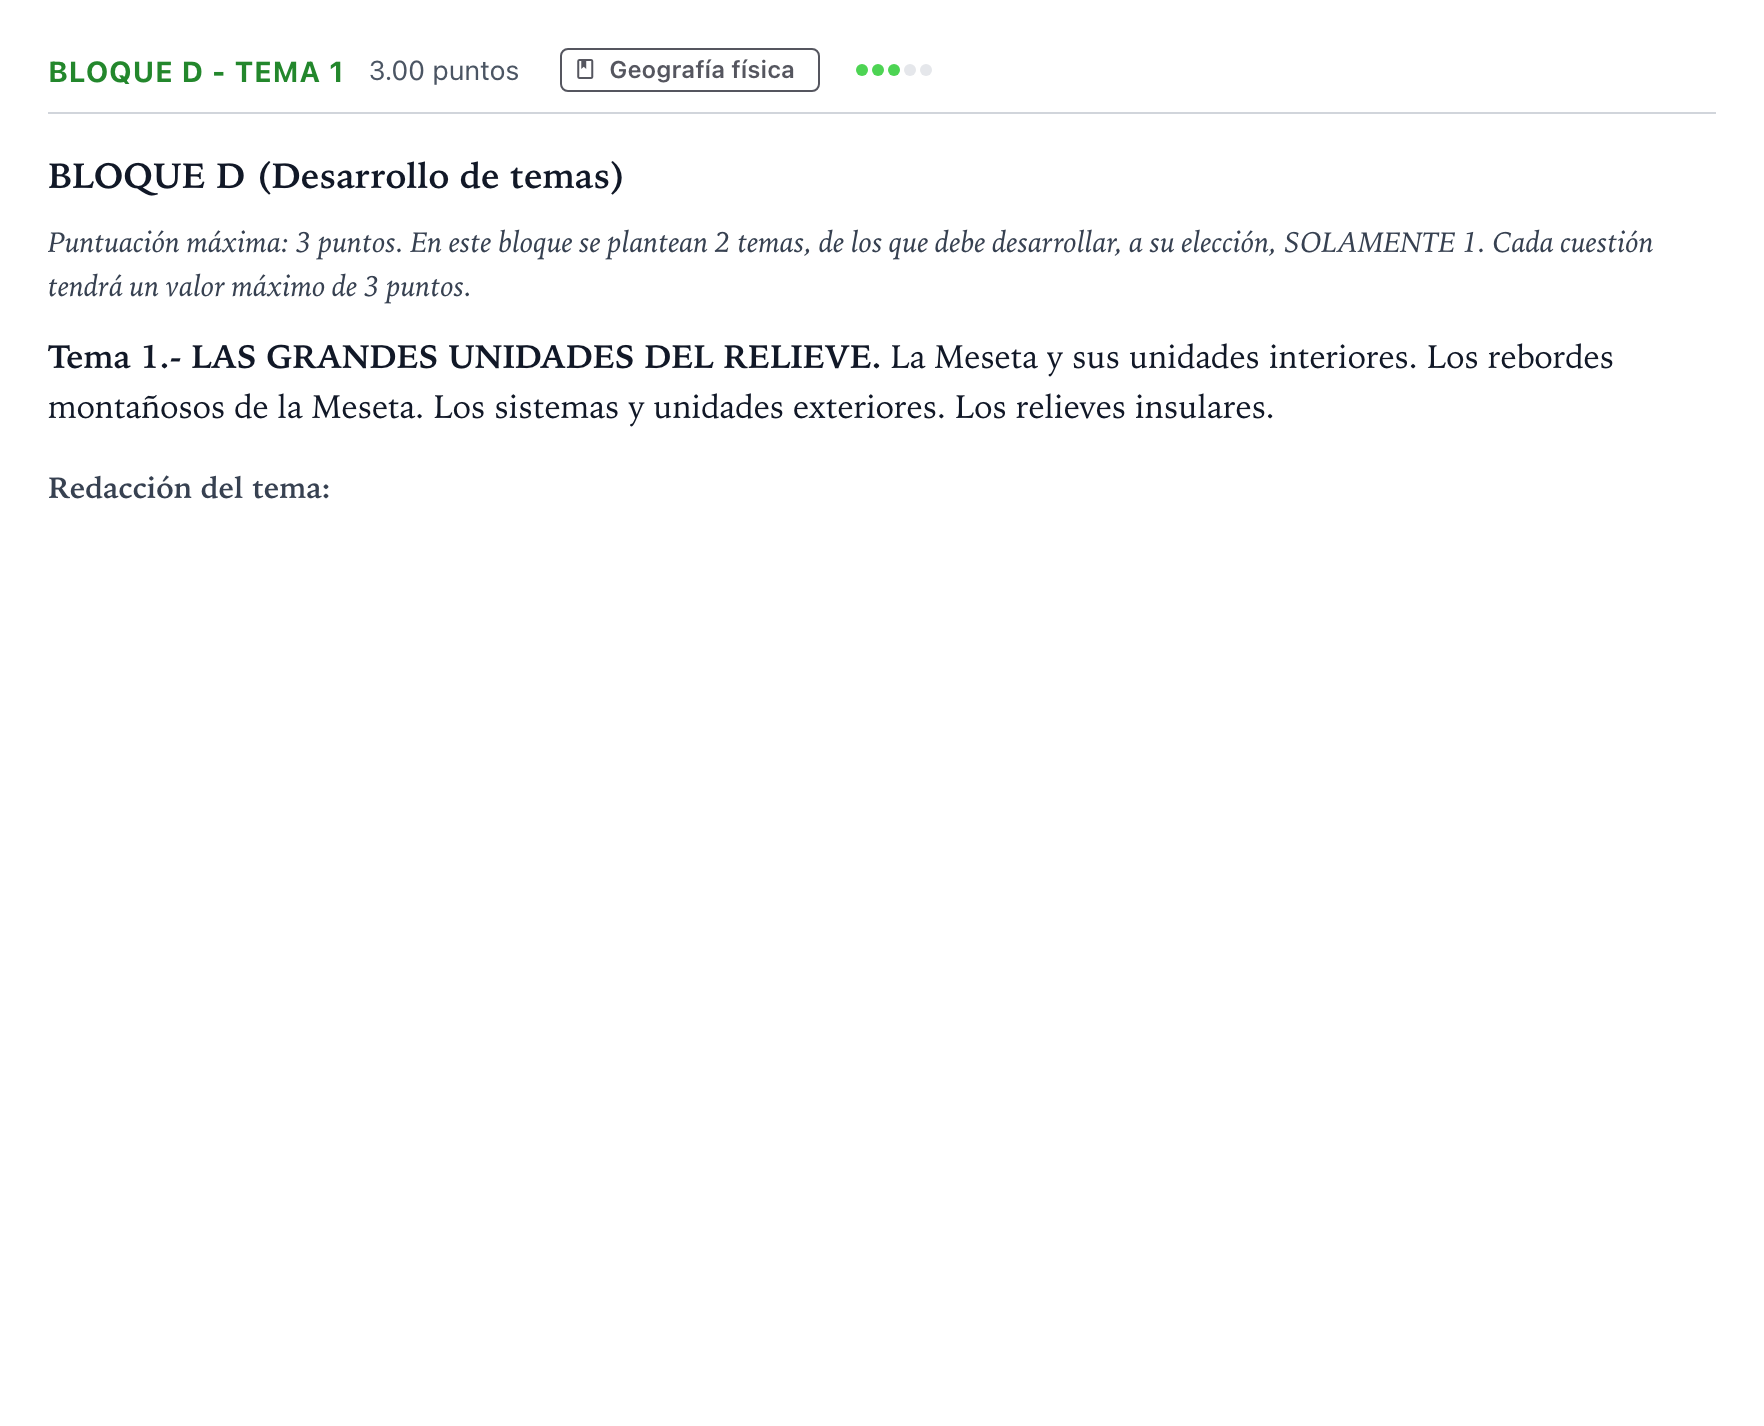
Task: Click the BLOQUE D (Desarrollo de temas) title
Action: pyautogui.click(x=336, y=176)
